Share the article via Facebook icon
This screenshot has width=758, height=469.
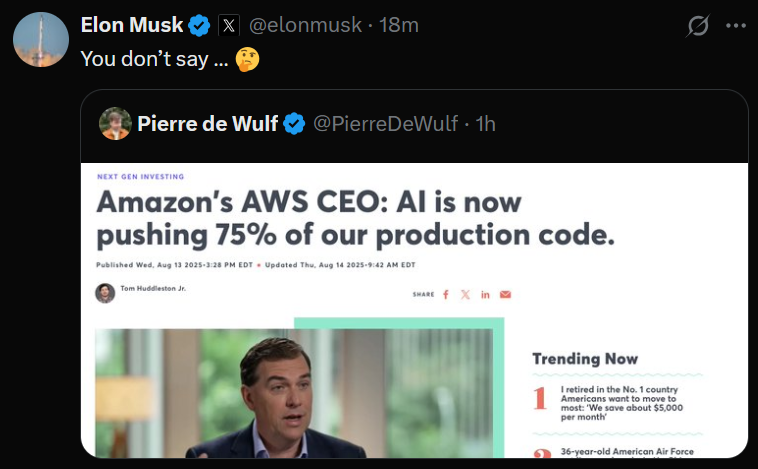[x=445, y=294]
